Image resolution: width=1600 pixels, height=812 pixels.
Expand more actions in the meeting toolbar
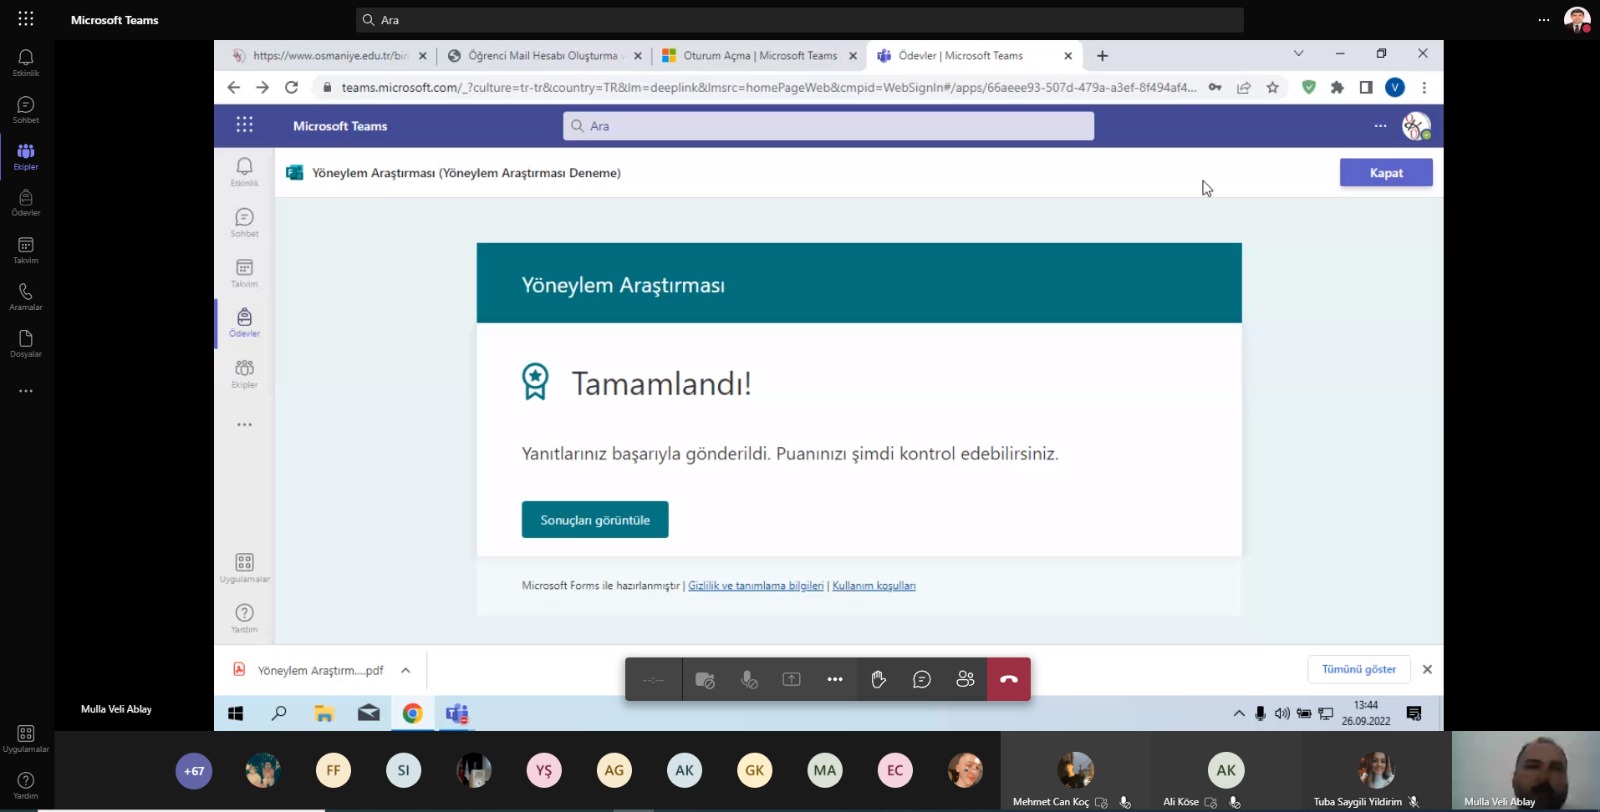pyautogui.click(x=835, y=680)
